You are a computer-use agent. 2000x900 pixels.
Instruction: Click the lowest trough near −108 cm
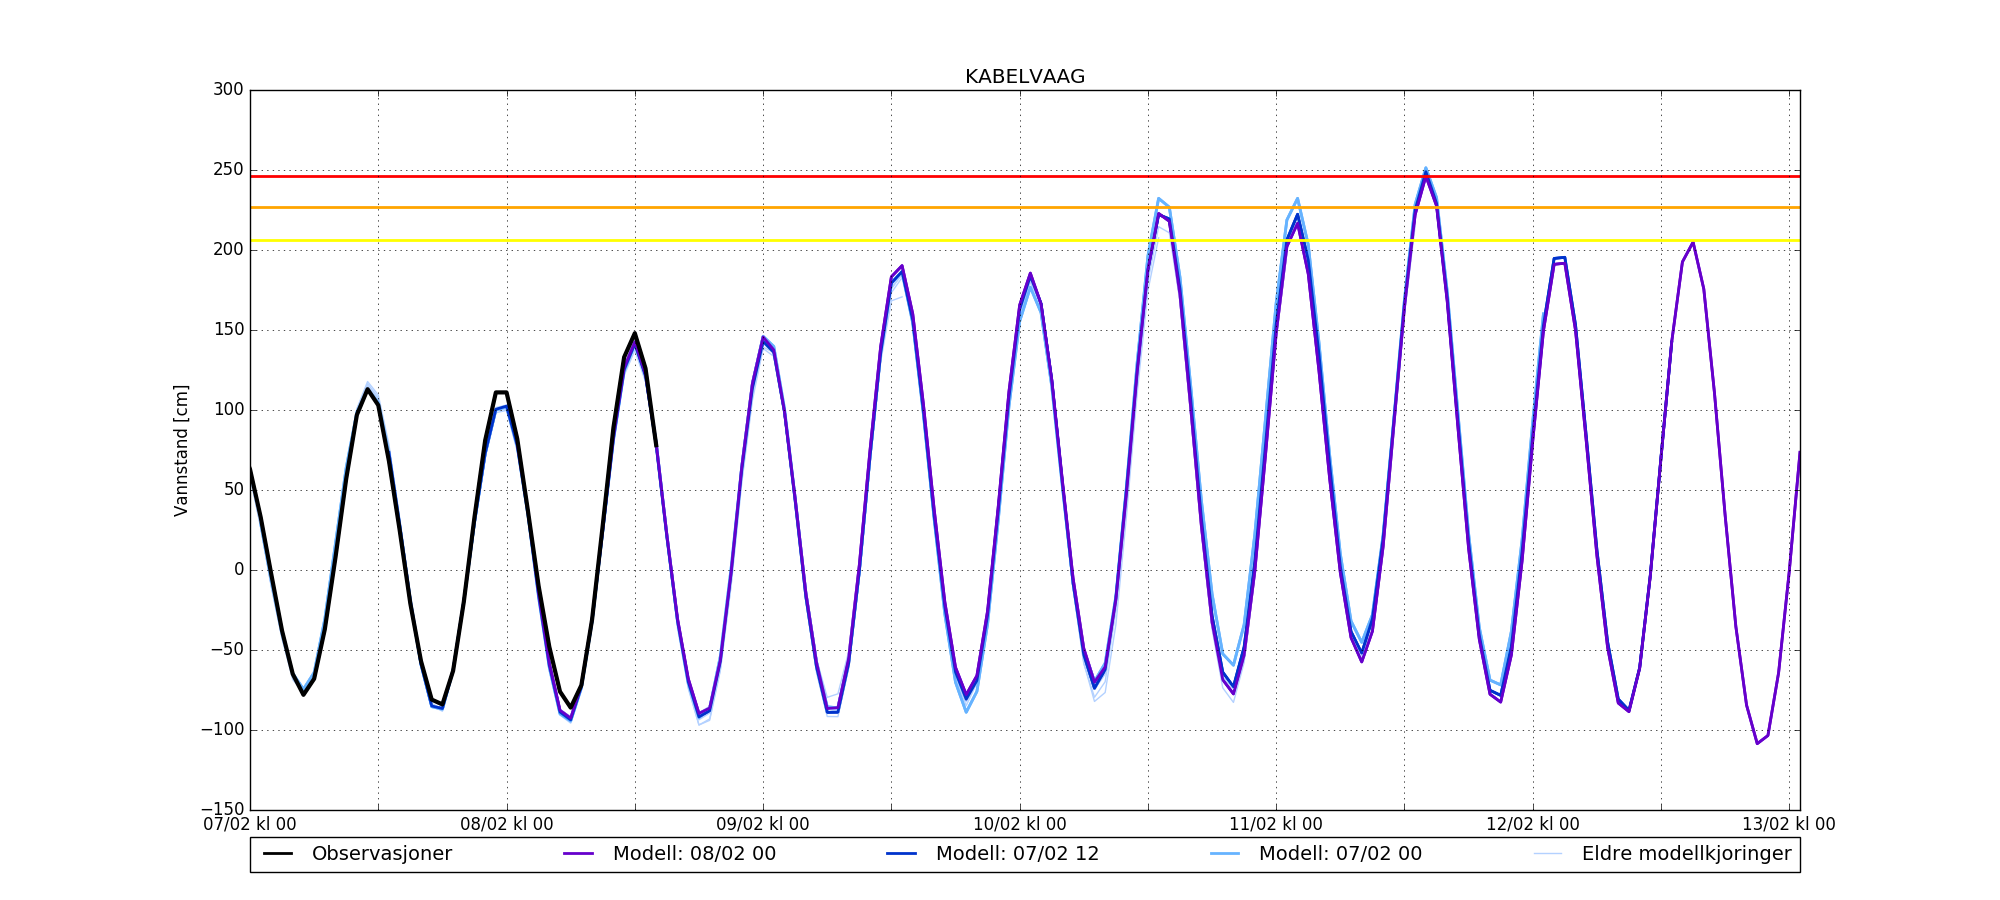pos(1757,743)
